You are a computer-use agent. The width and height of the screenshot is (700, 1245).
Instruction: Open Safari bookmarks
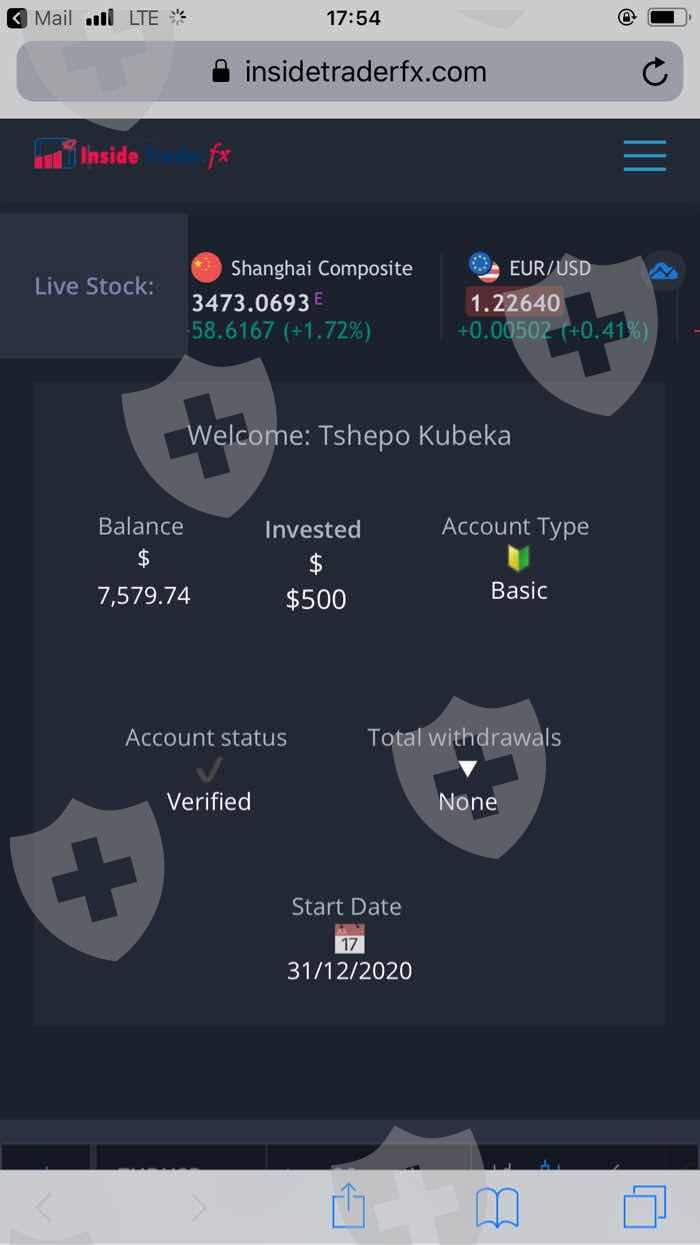point(497,1207)
